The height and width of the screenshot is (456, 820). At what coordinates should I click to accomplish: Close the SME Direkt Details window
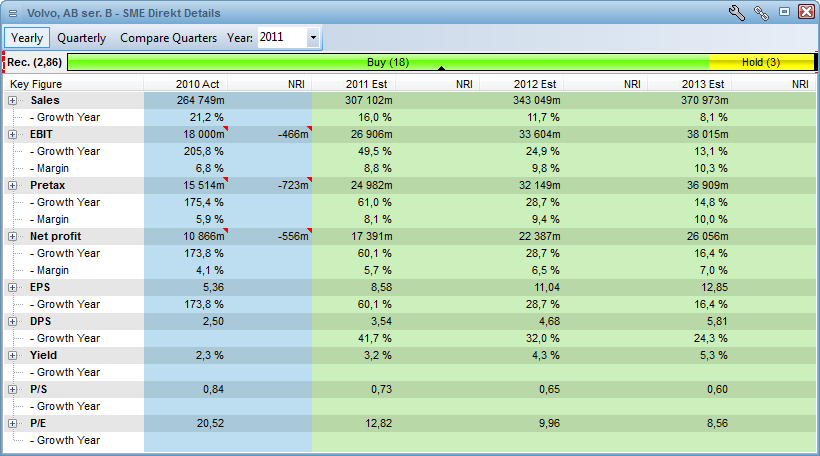point(805,13)
